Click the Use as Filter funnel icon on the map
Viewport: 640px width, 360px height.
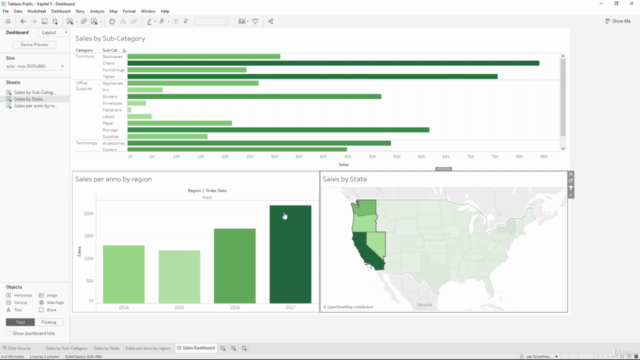click(571, 188)
